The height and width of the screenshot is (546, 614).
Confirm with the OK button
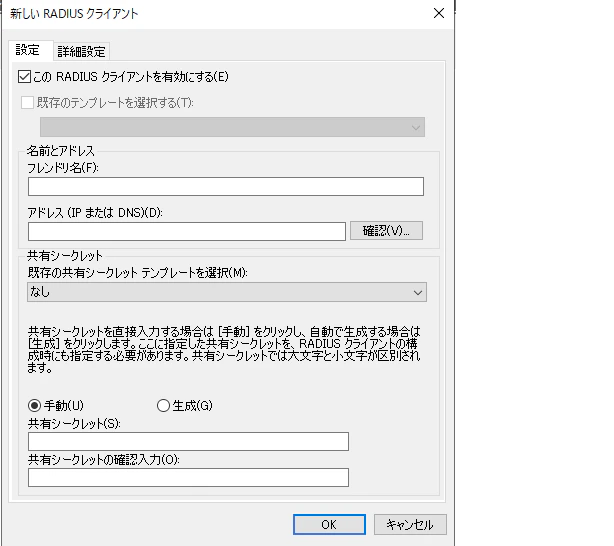[x=329, y=524]
